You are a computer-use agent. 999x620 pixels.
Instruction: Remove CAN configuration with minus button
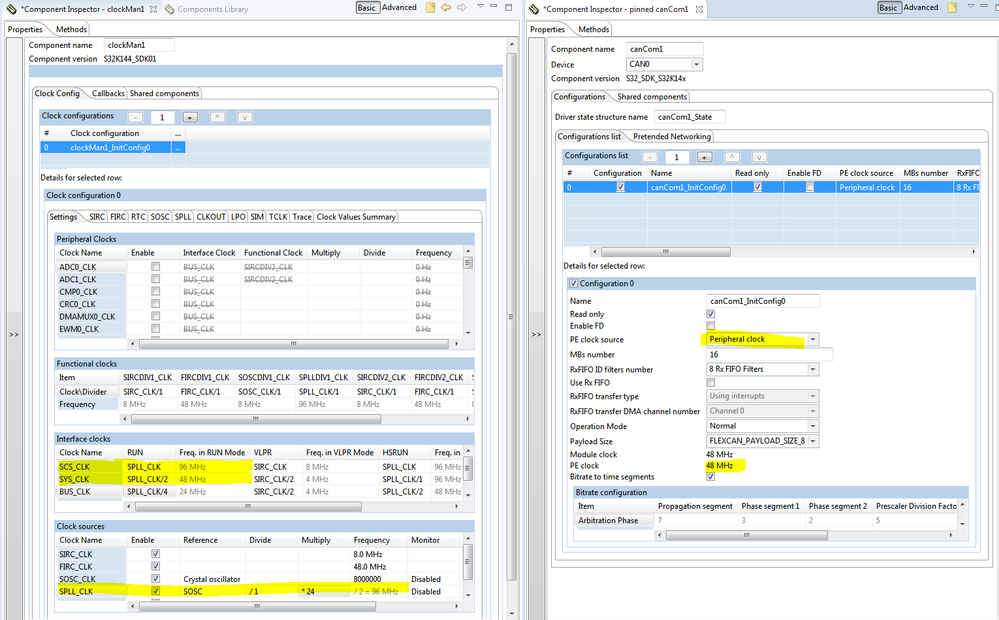point(649,157)
